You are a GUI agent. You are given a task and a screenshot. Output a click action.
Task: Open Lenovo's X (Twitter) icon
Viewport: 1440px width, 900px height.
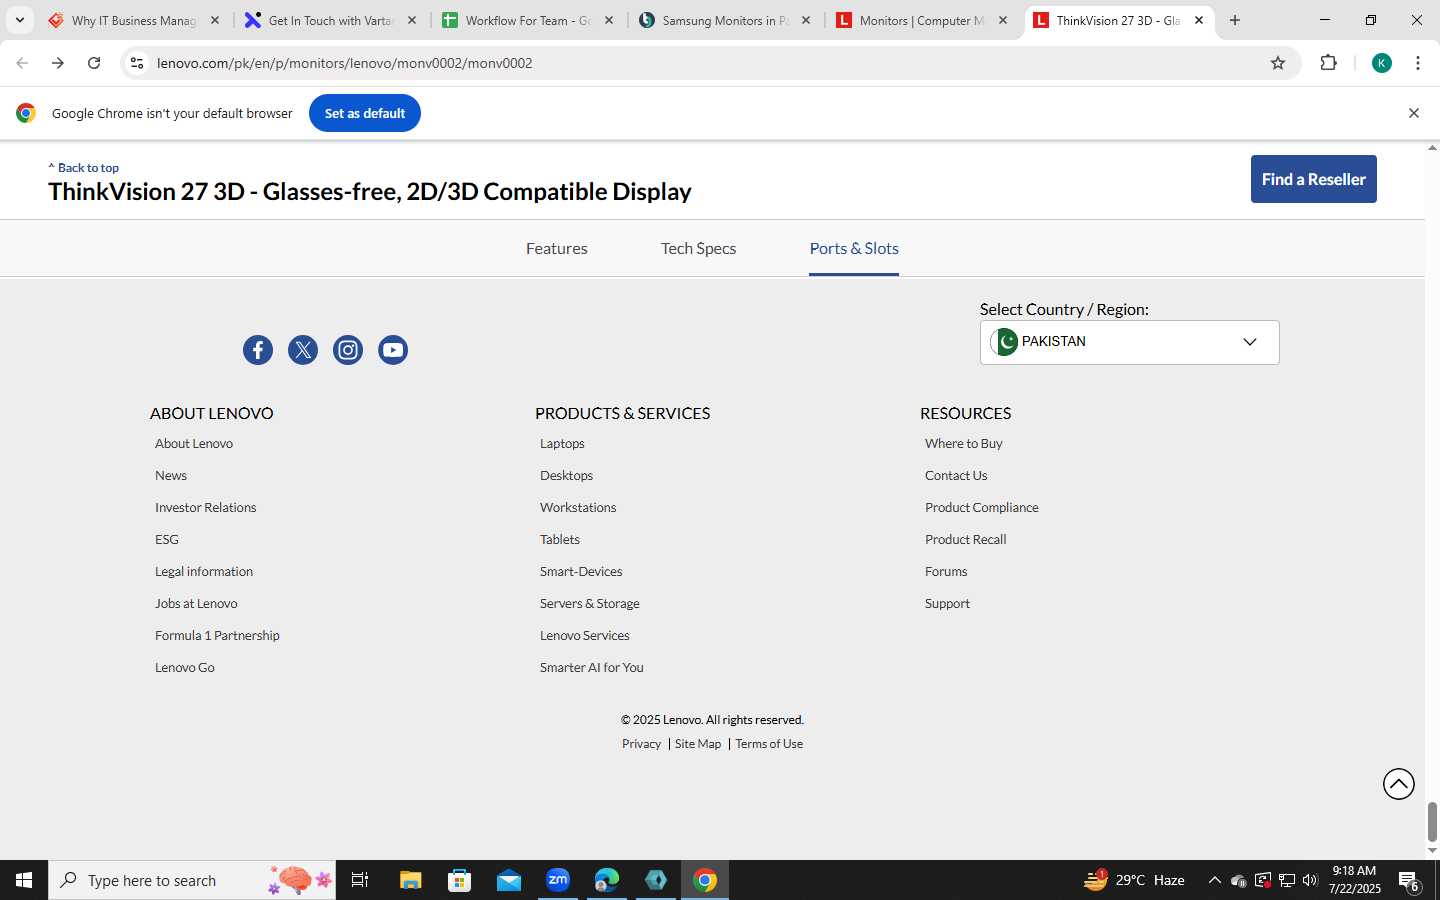[303, 350]
